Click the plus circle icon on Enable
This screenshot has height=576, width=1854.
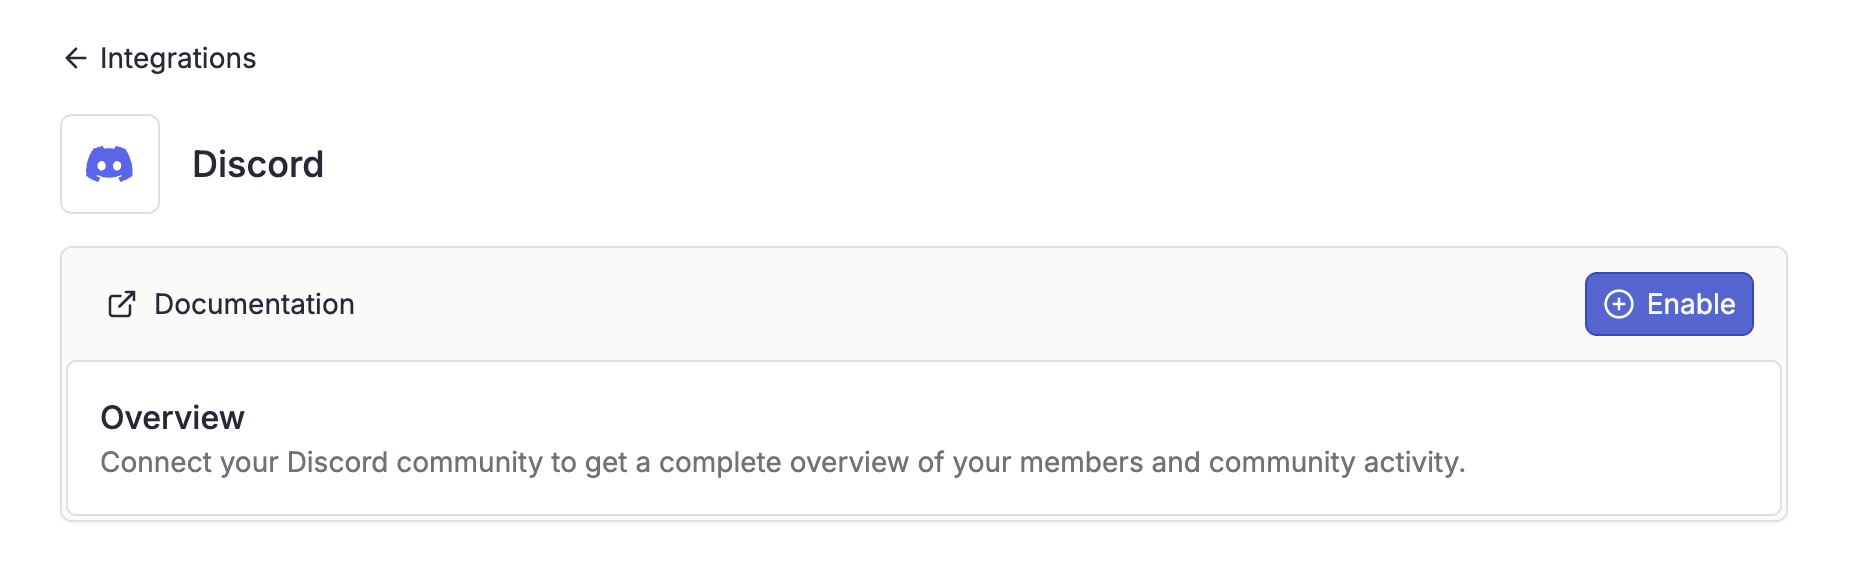pos(1619,304)
